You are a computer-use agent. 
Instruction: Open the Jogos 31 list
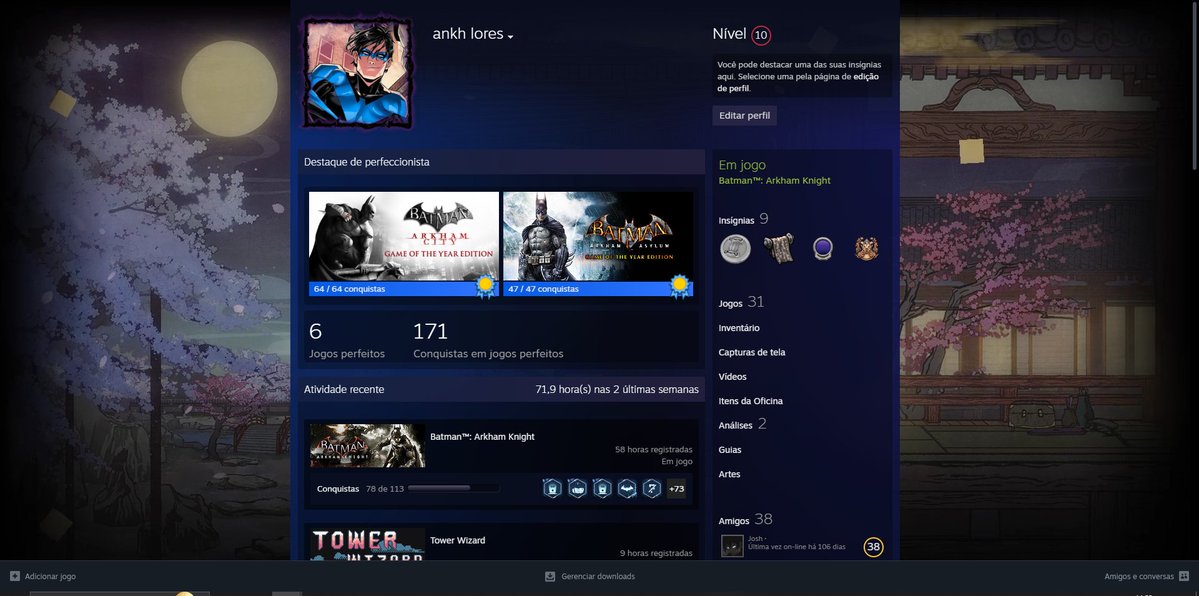tap(741, 302)
